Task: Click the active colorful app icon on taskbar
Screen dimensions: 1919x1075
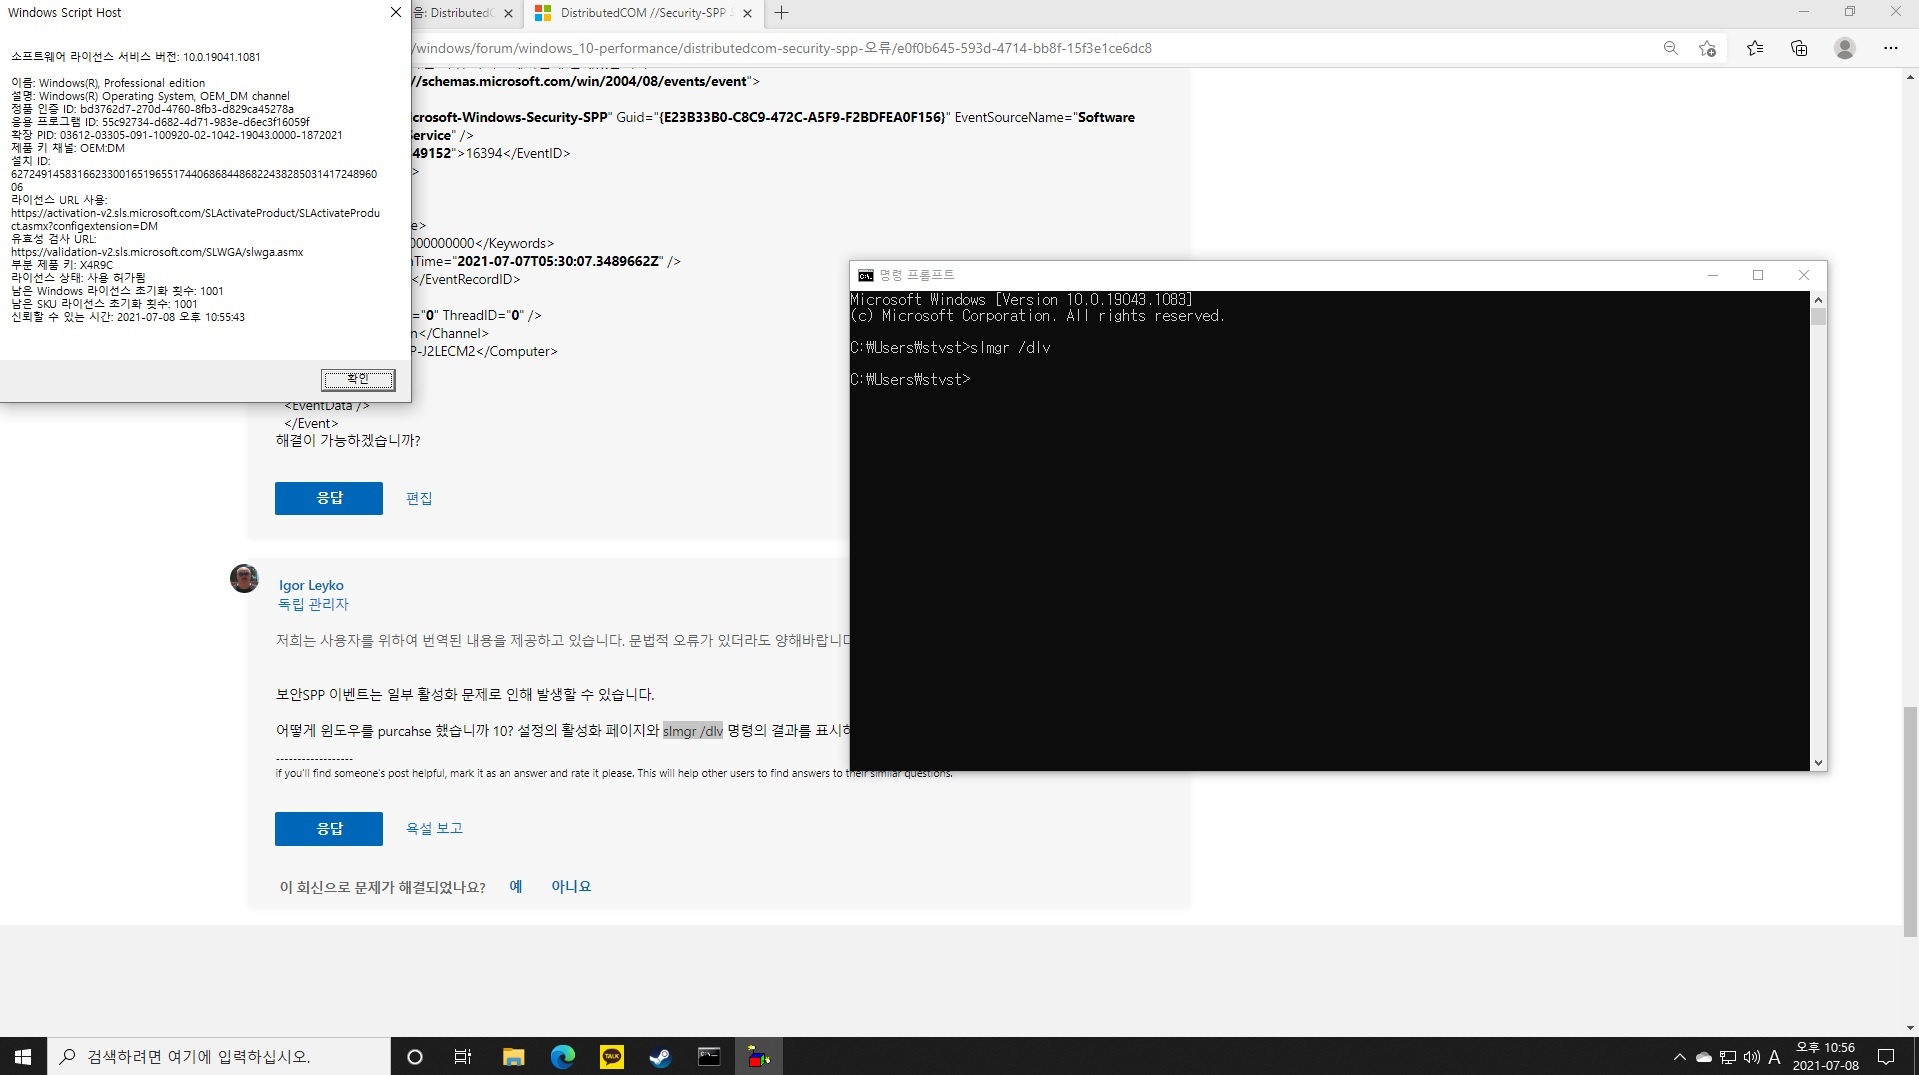Action: [759, 1056]
